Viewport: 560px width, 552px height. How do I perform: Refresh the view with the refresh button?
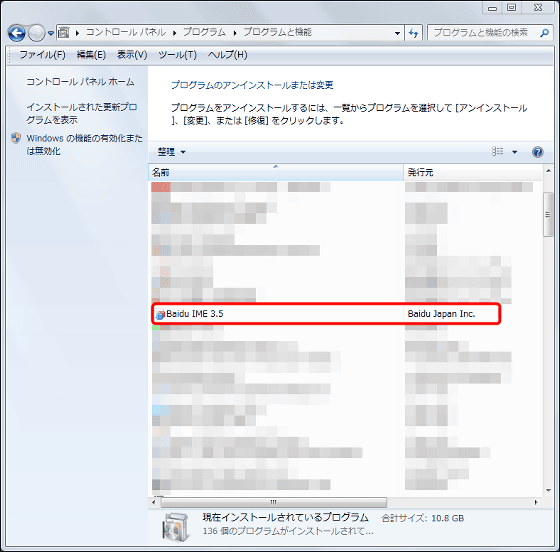[x=414, y=33]
